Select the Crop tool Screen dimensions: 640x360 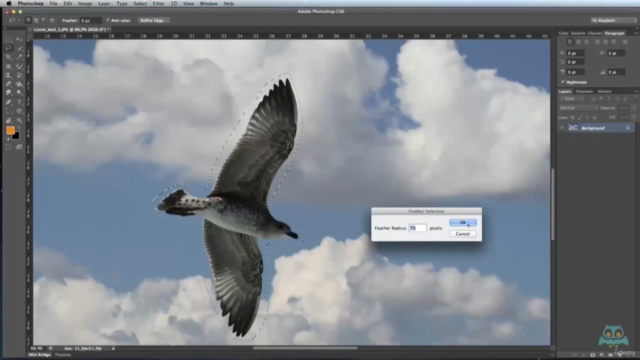(x=8, y=57)
